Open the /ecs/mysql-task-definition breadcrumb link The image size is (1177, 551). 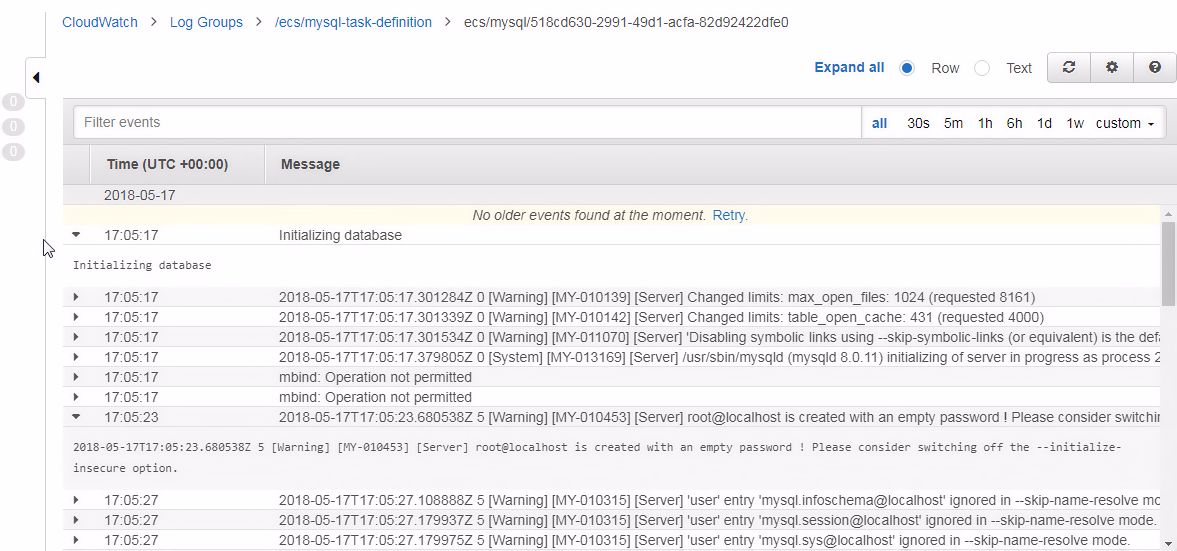[354, 22]
